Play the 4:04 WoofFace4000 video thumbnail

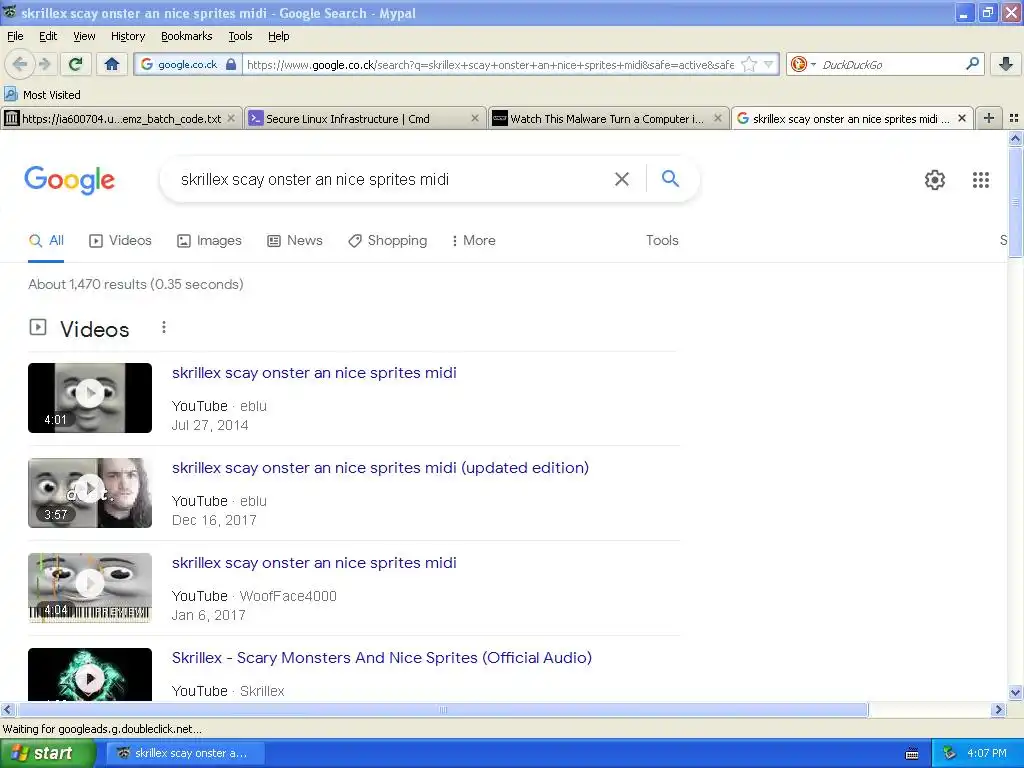pos(90,588)
